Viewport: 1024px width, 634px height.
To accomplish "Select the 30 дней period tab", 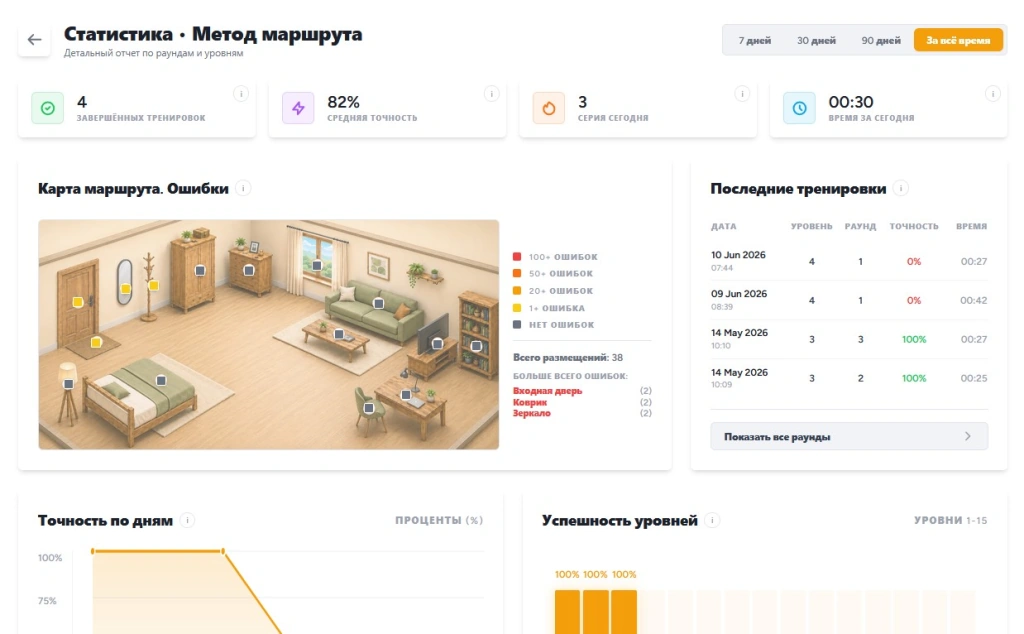I will [x=816, y=40].
